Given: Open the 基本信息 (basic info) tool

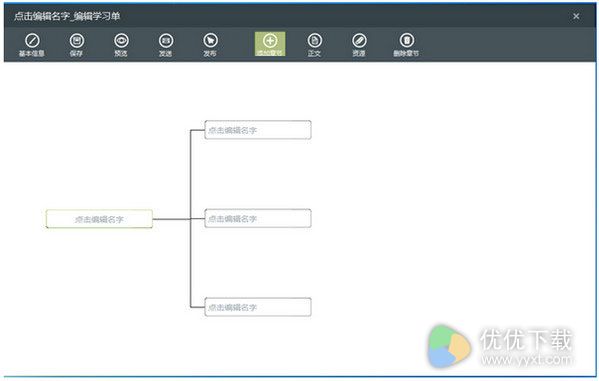Looking at the screenshot, I should [x=32, y=40].
